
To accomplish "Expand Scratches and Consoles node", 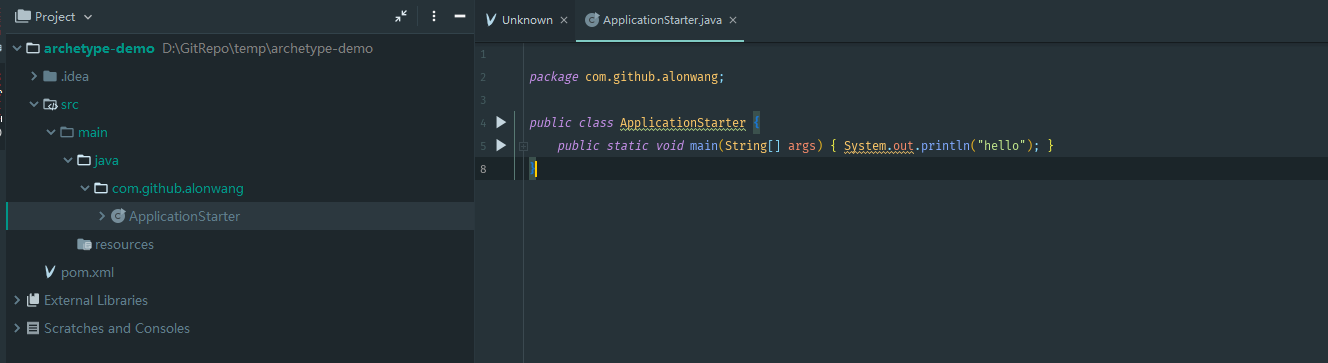I will click(x=17, y=328).
